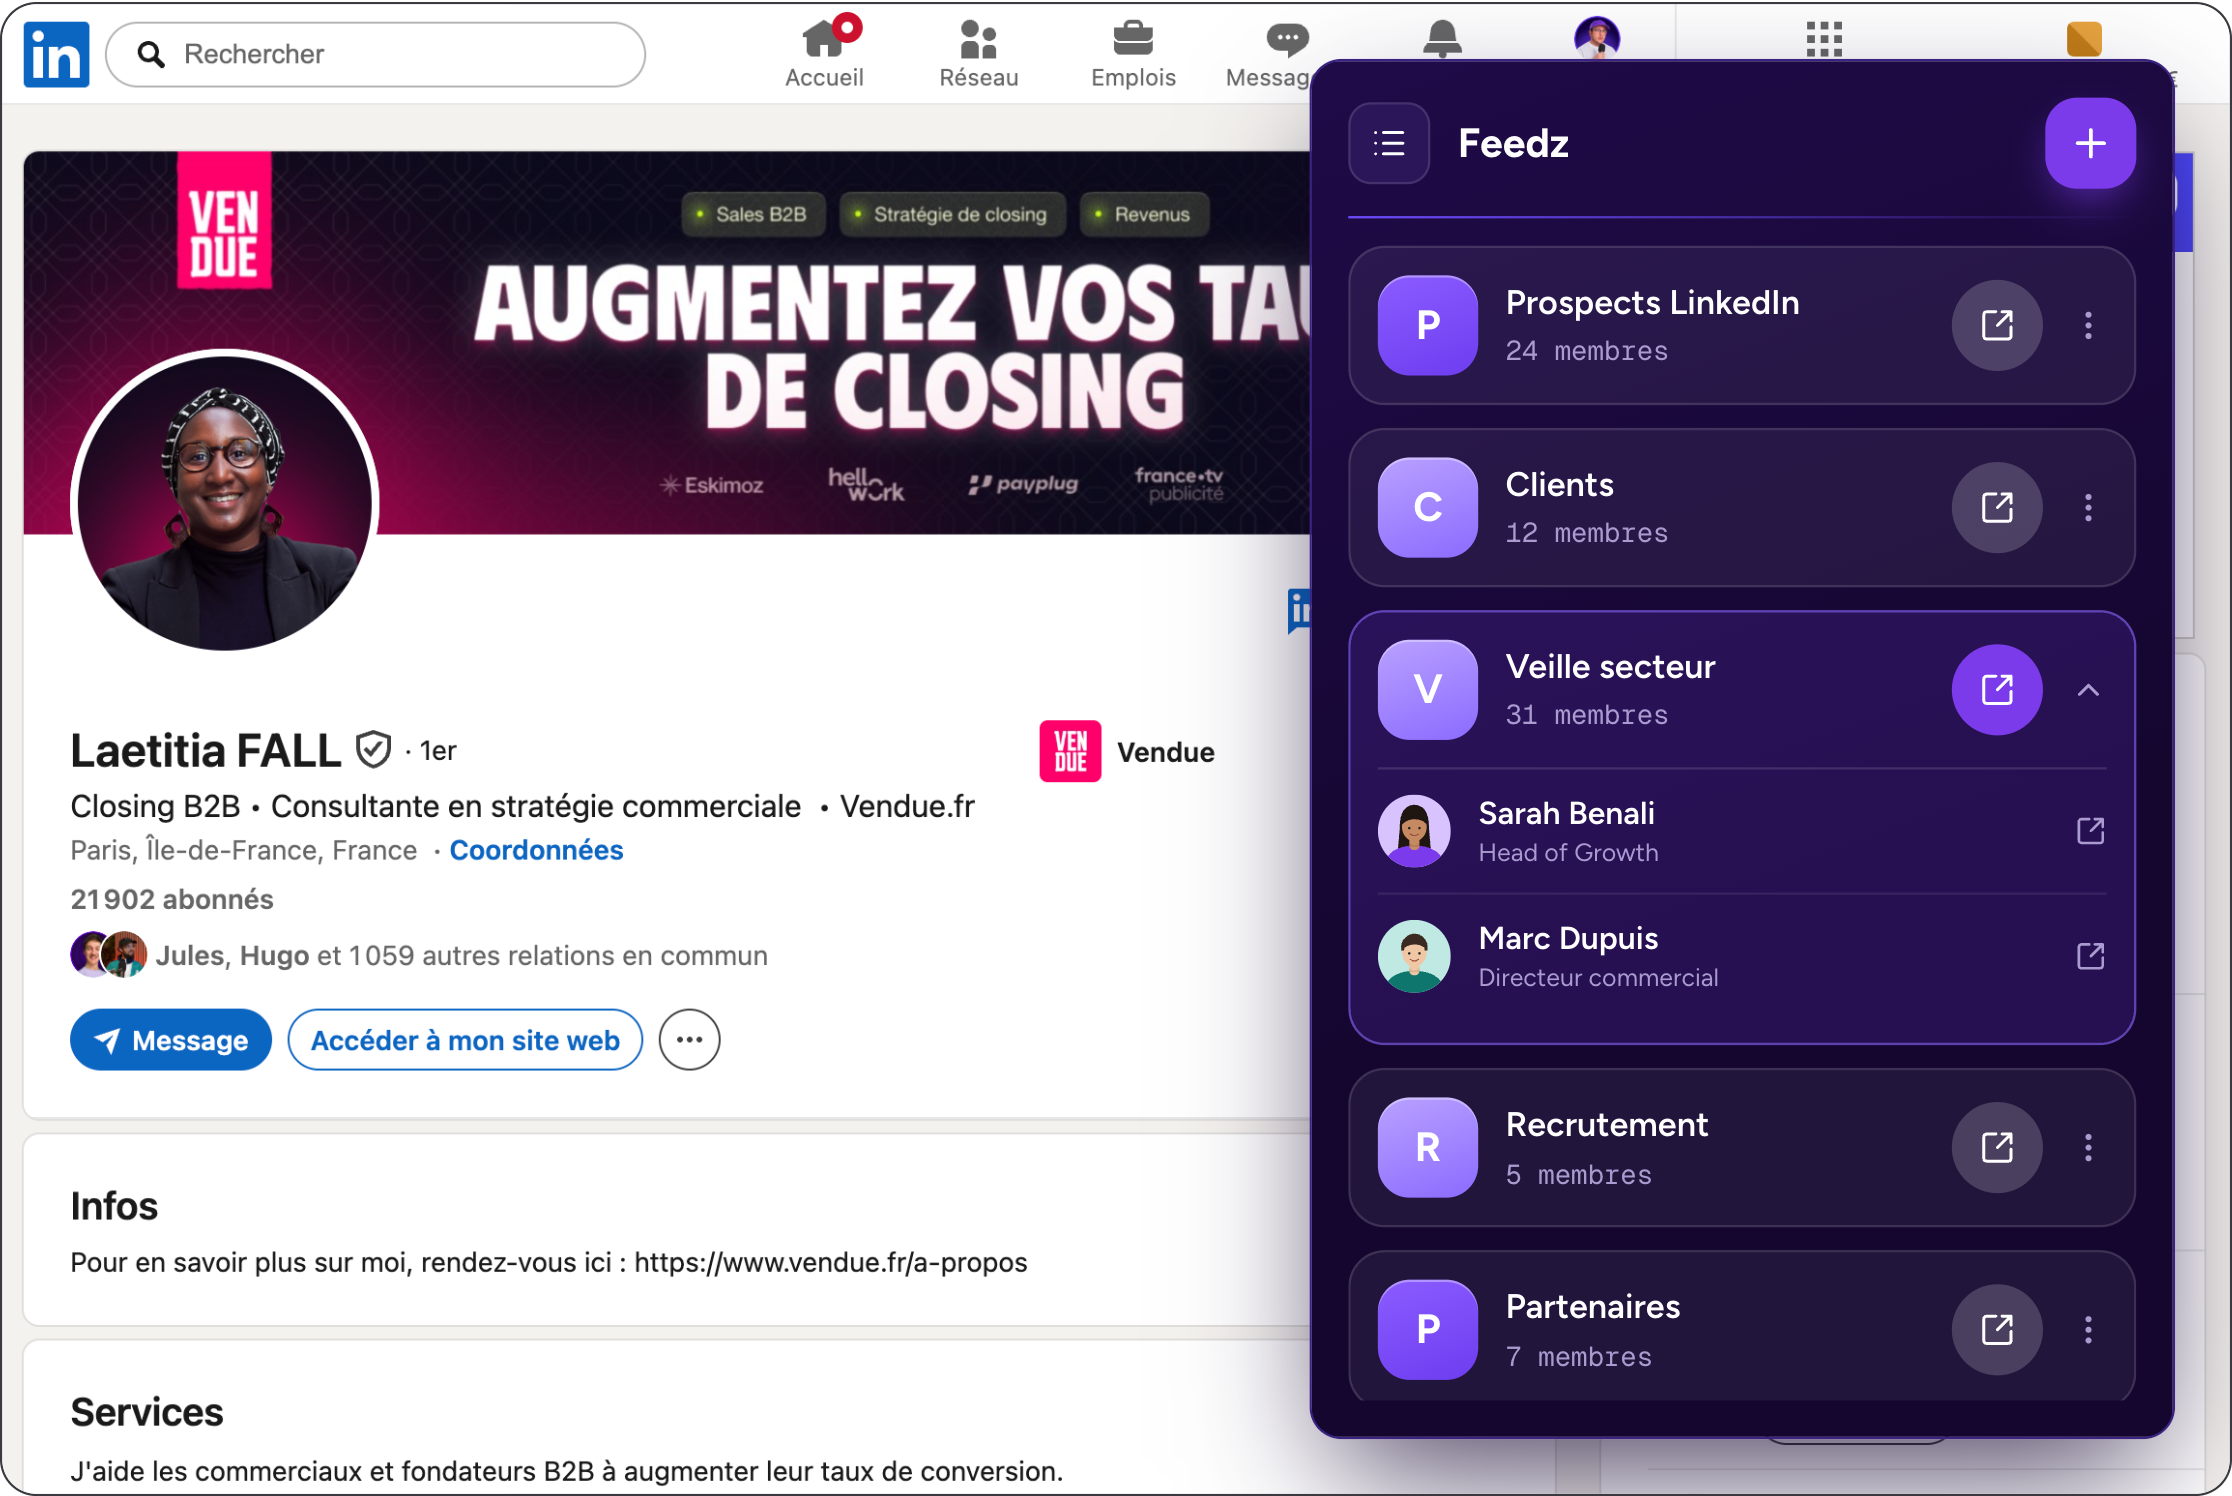
Task: Open options menu for Recrutement list
Action: click(2088, 1147)
